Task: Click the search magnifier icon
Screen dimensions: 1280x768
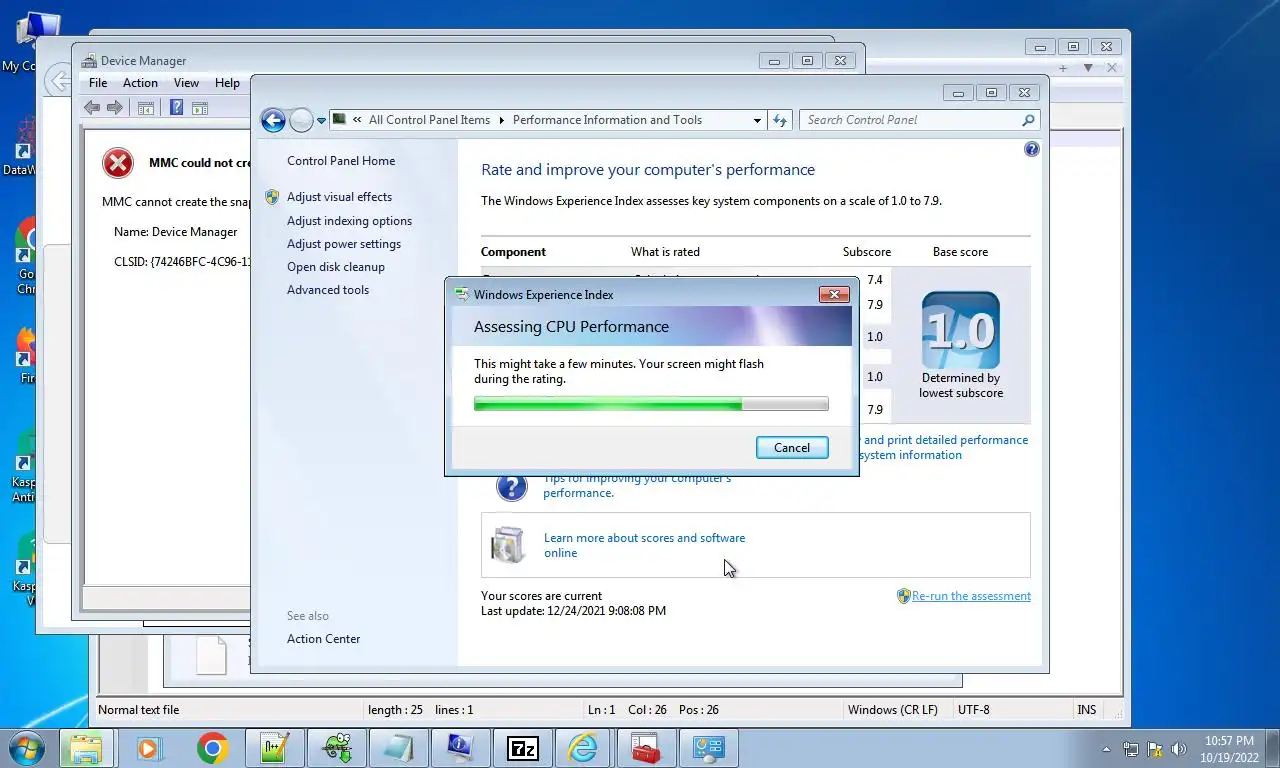Action: [1028, 120]
